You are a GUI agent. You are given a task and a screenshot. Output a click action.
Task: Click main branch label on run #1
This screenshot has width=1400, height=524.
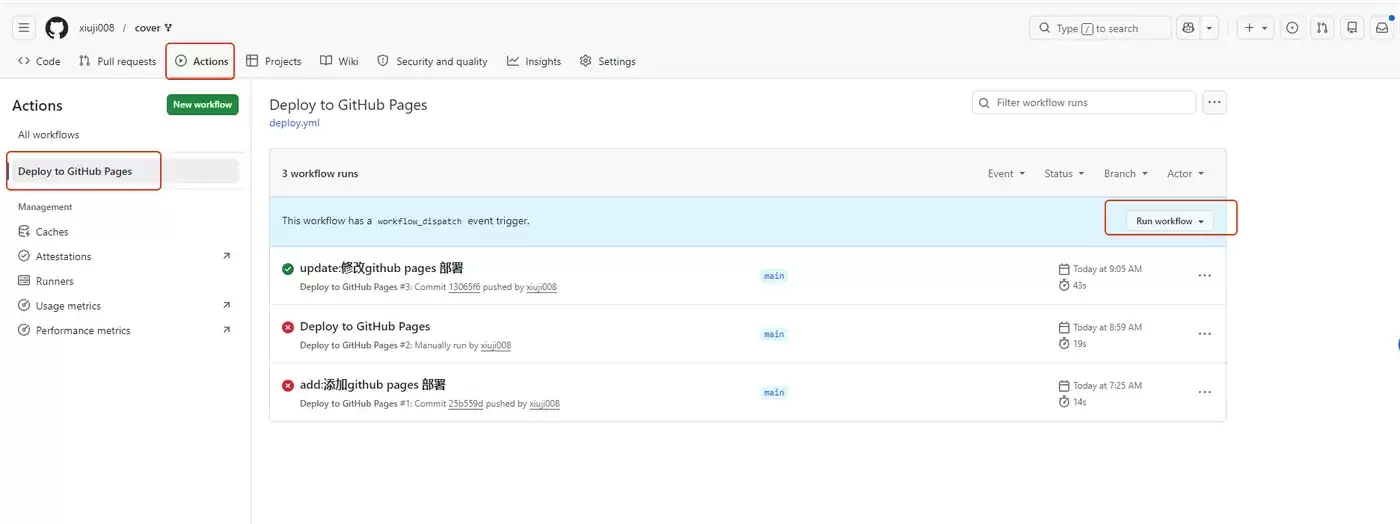pyautogui.click(x=774, y=393)
